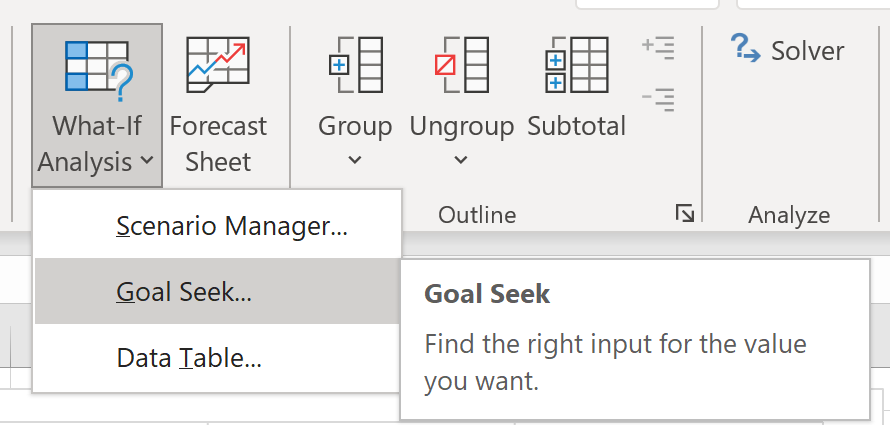Click the Subtotal icon

click(x=576, y=65)
